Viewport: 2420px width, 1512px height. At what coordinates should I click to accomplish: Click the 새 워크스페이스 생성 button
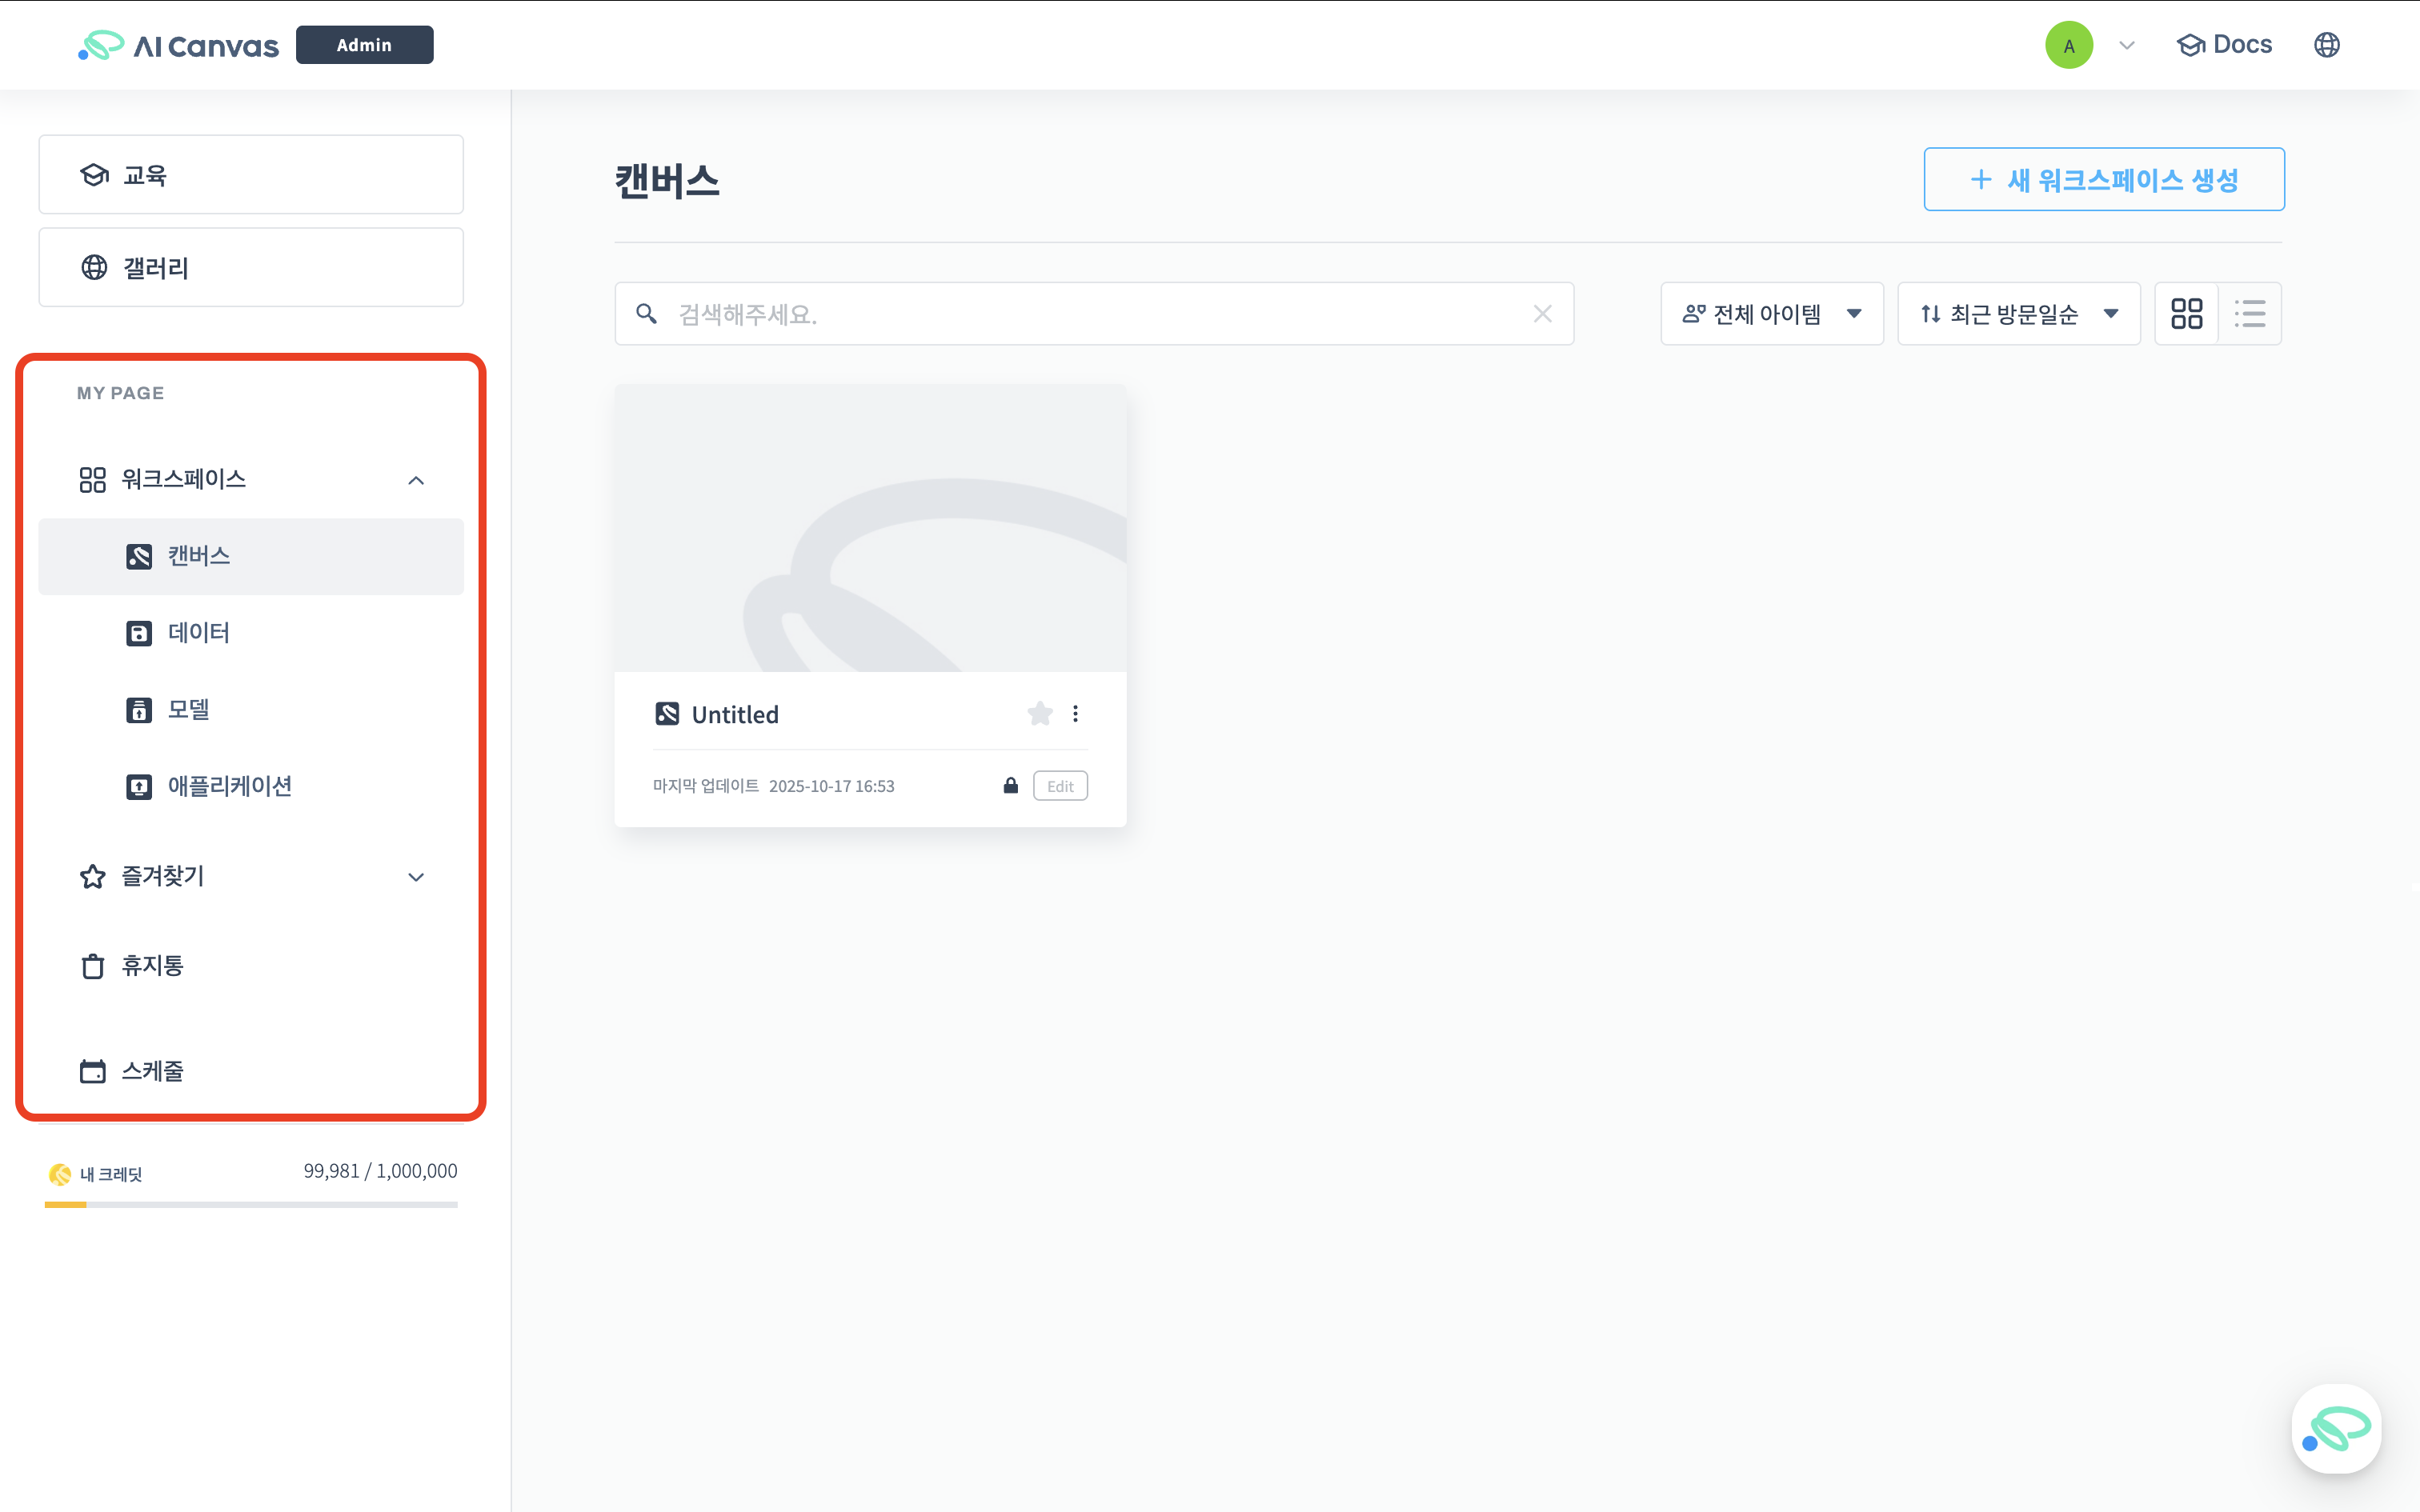click(x=2103, y=179)
